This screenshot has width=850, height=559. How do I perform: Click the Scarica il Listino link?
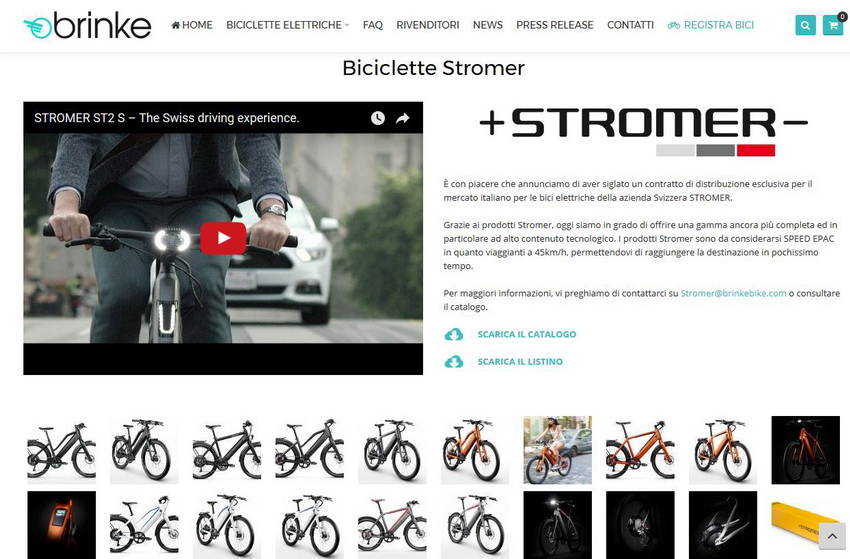pyautogui.click(x=520, y=362)
